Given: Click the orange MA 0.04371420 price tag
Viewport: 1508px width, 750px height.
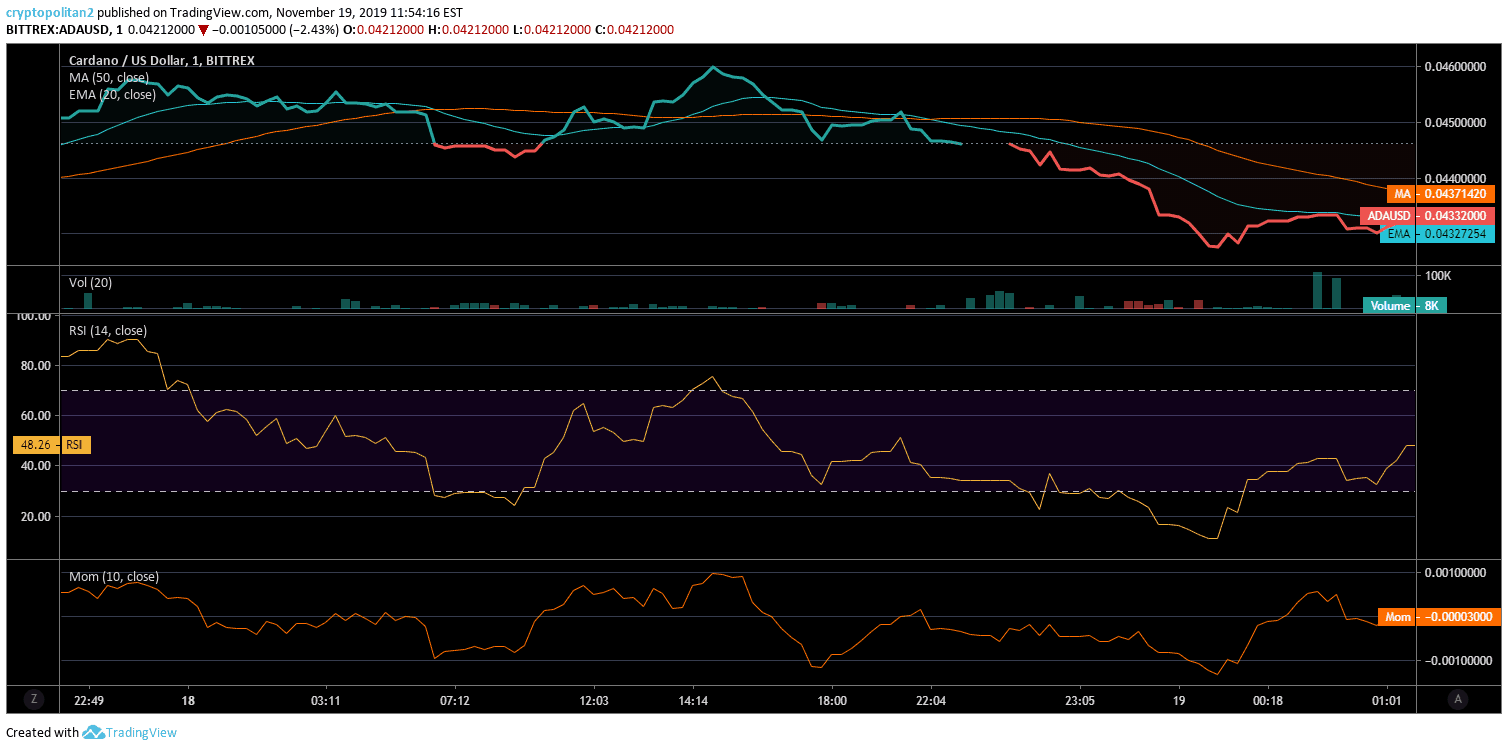Looking at the screenshot, I should tap(1440, 194).
